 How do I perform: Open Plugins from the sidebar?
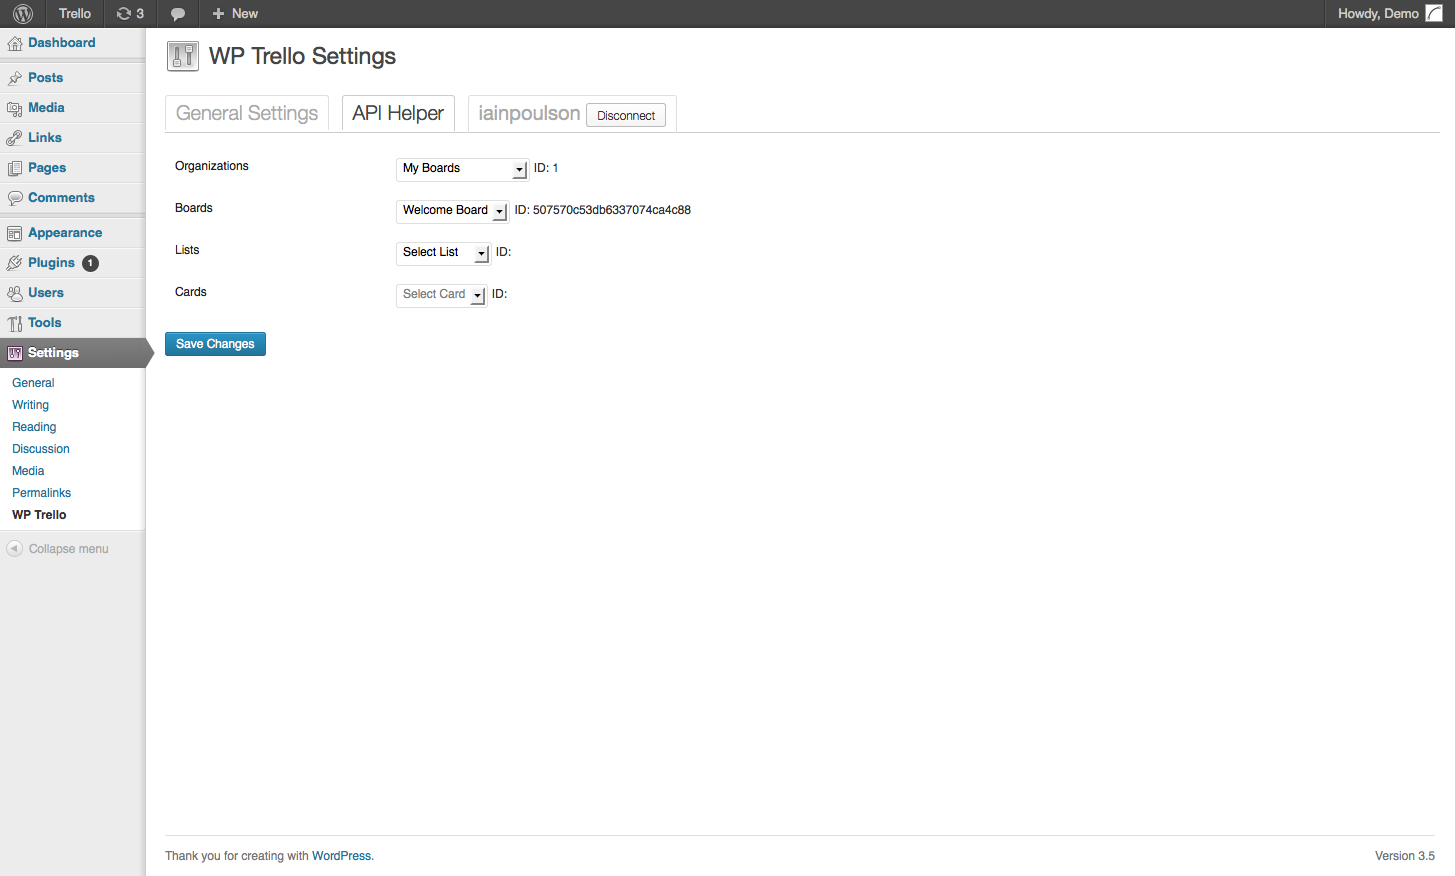click(x=51, y=263)
